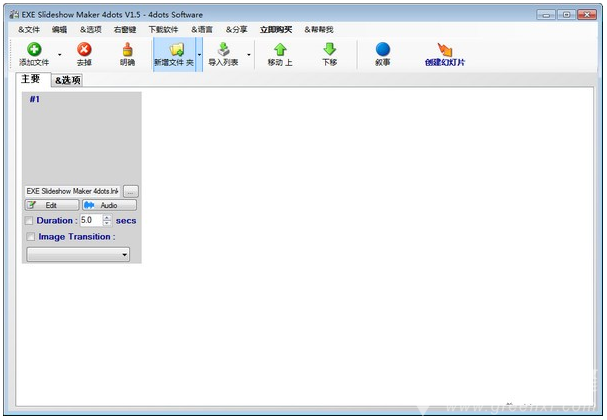Open the 文件 (File) menu
The height and width of the screenshot is (420, 607).
pyautogui.click(x=29, y=29)
